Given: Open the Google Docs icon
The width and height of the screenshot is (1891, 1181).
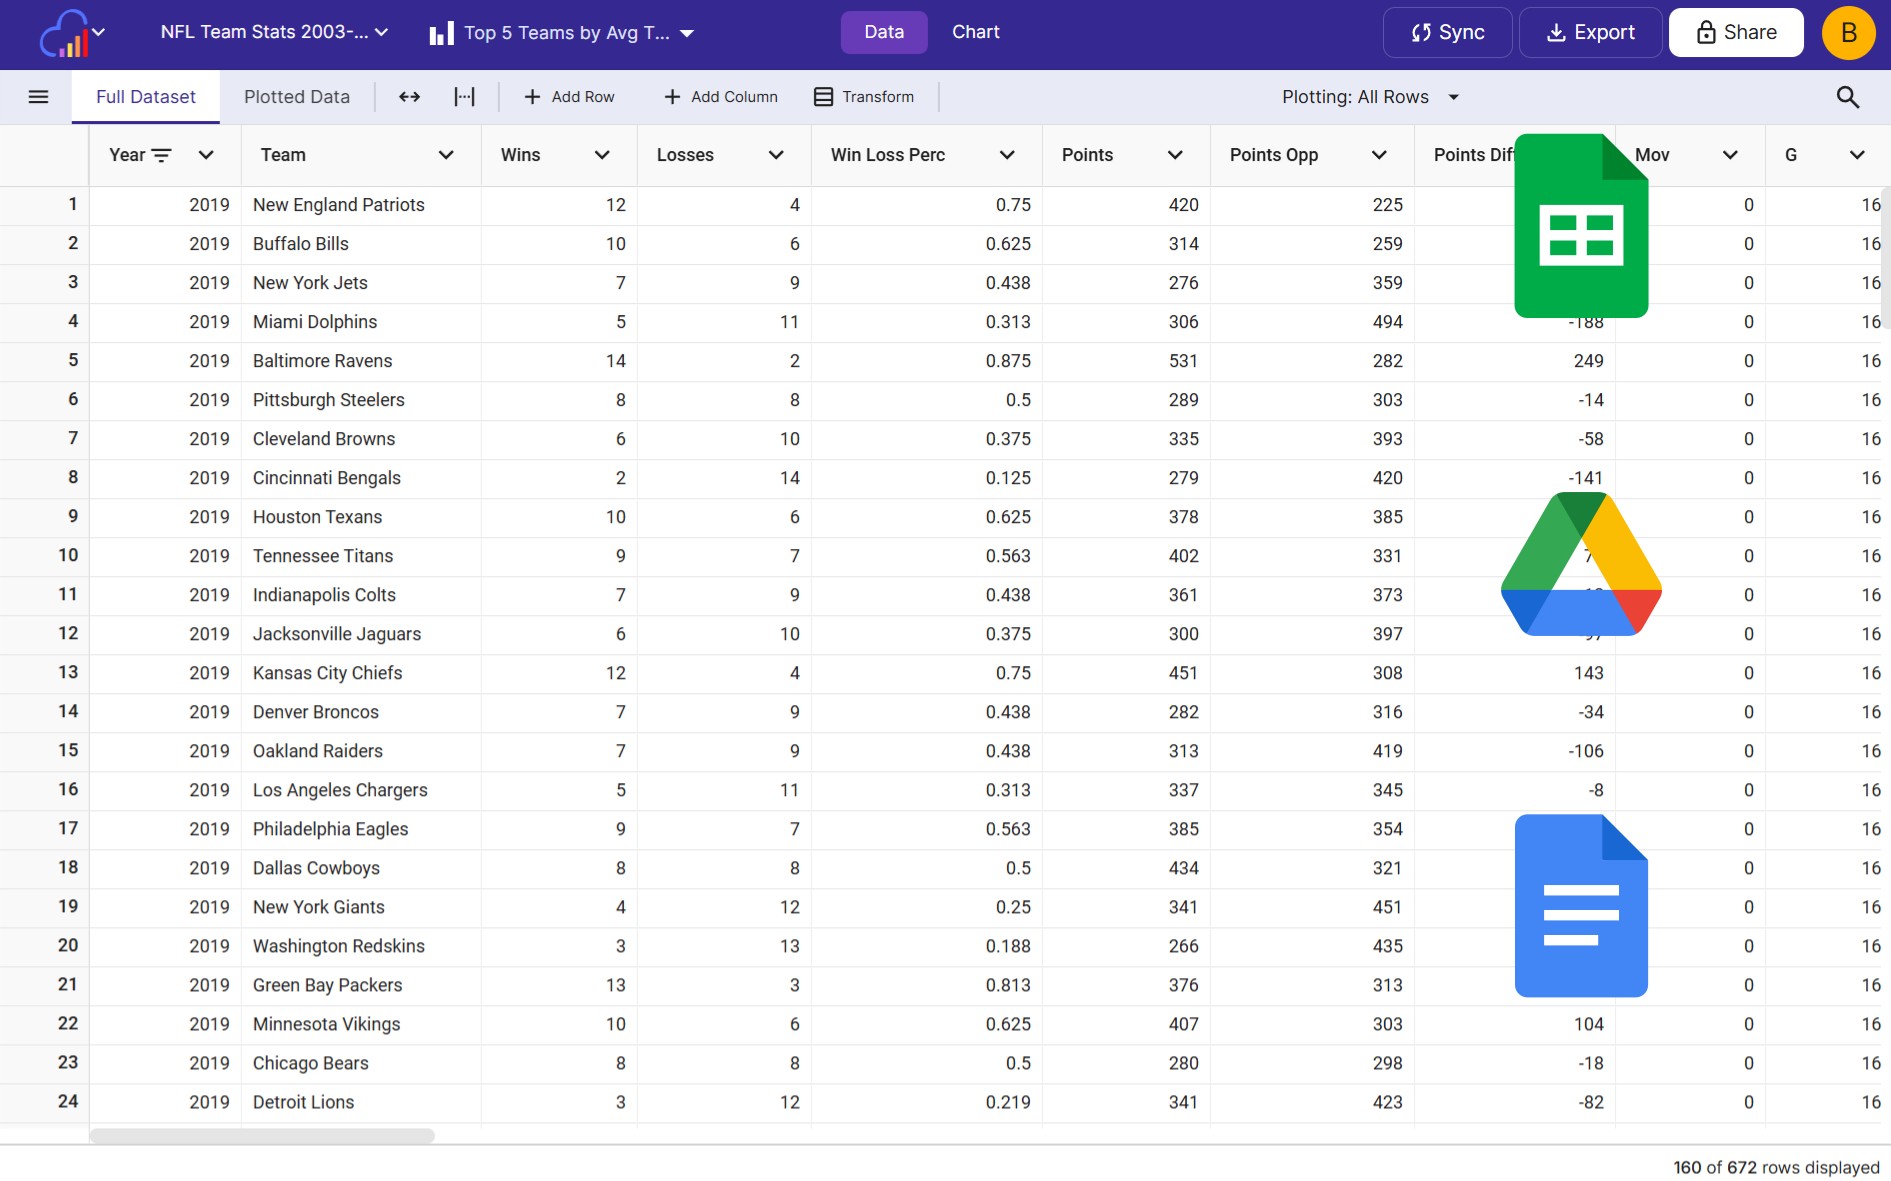Looking at the screenshot, I should [1581, 906].
